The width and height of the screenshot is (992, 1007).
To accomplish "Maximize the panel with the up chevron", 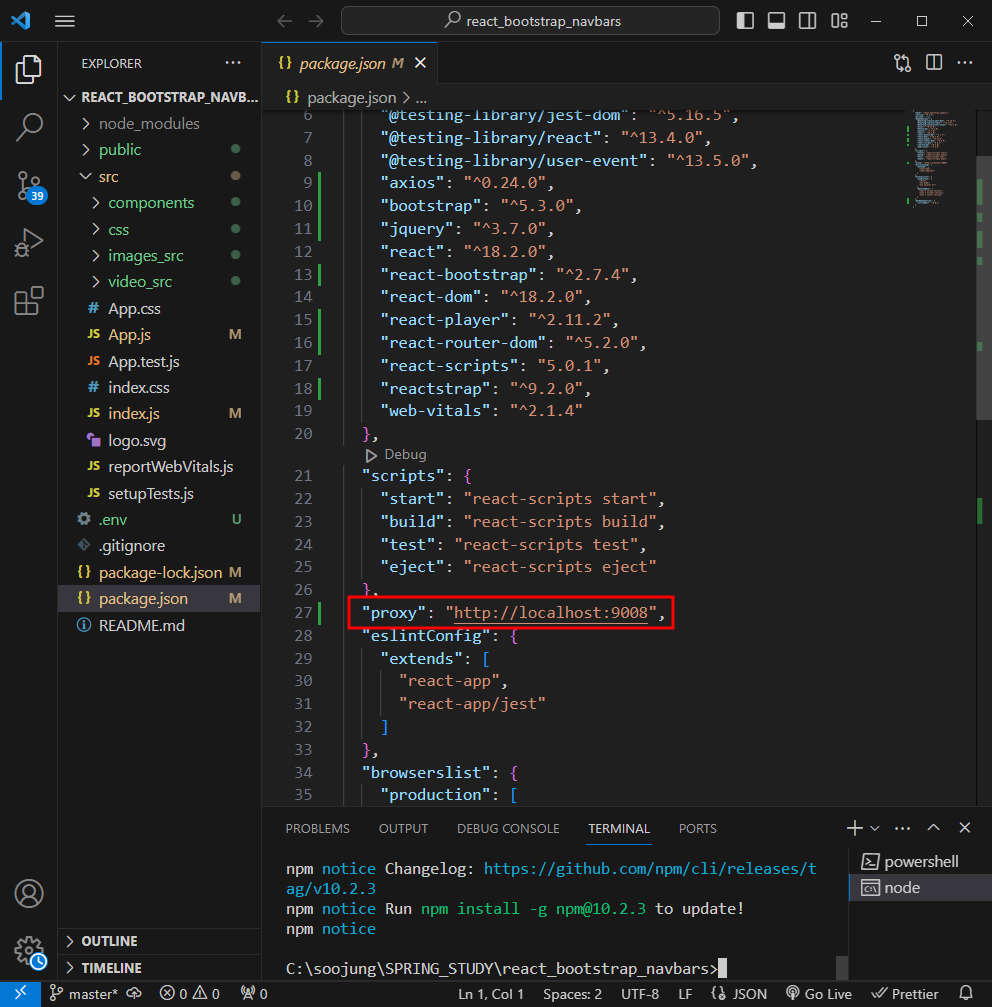I will tap(934, 828).
